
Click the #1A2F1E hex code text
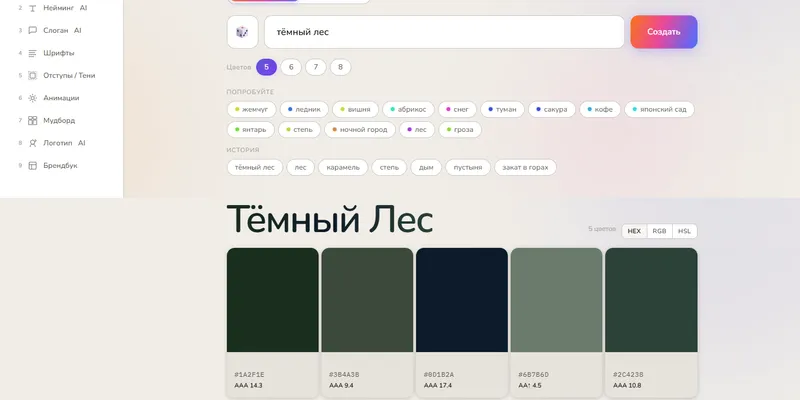[x=249, y=374]
